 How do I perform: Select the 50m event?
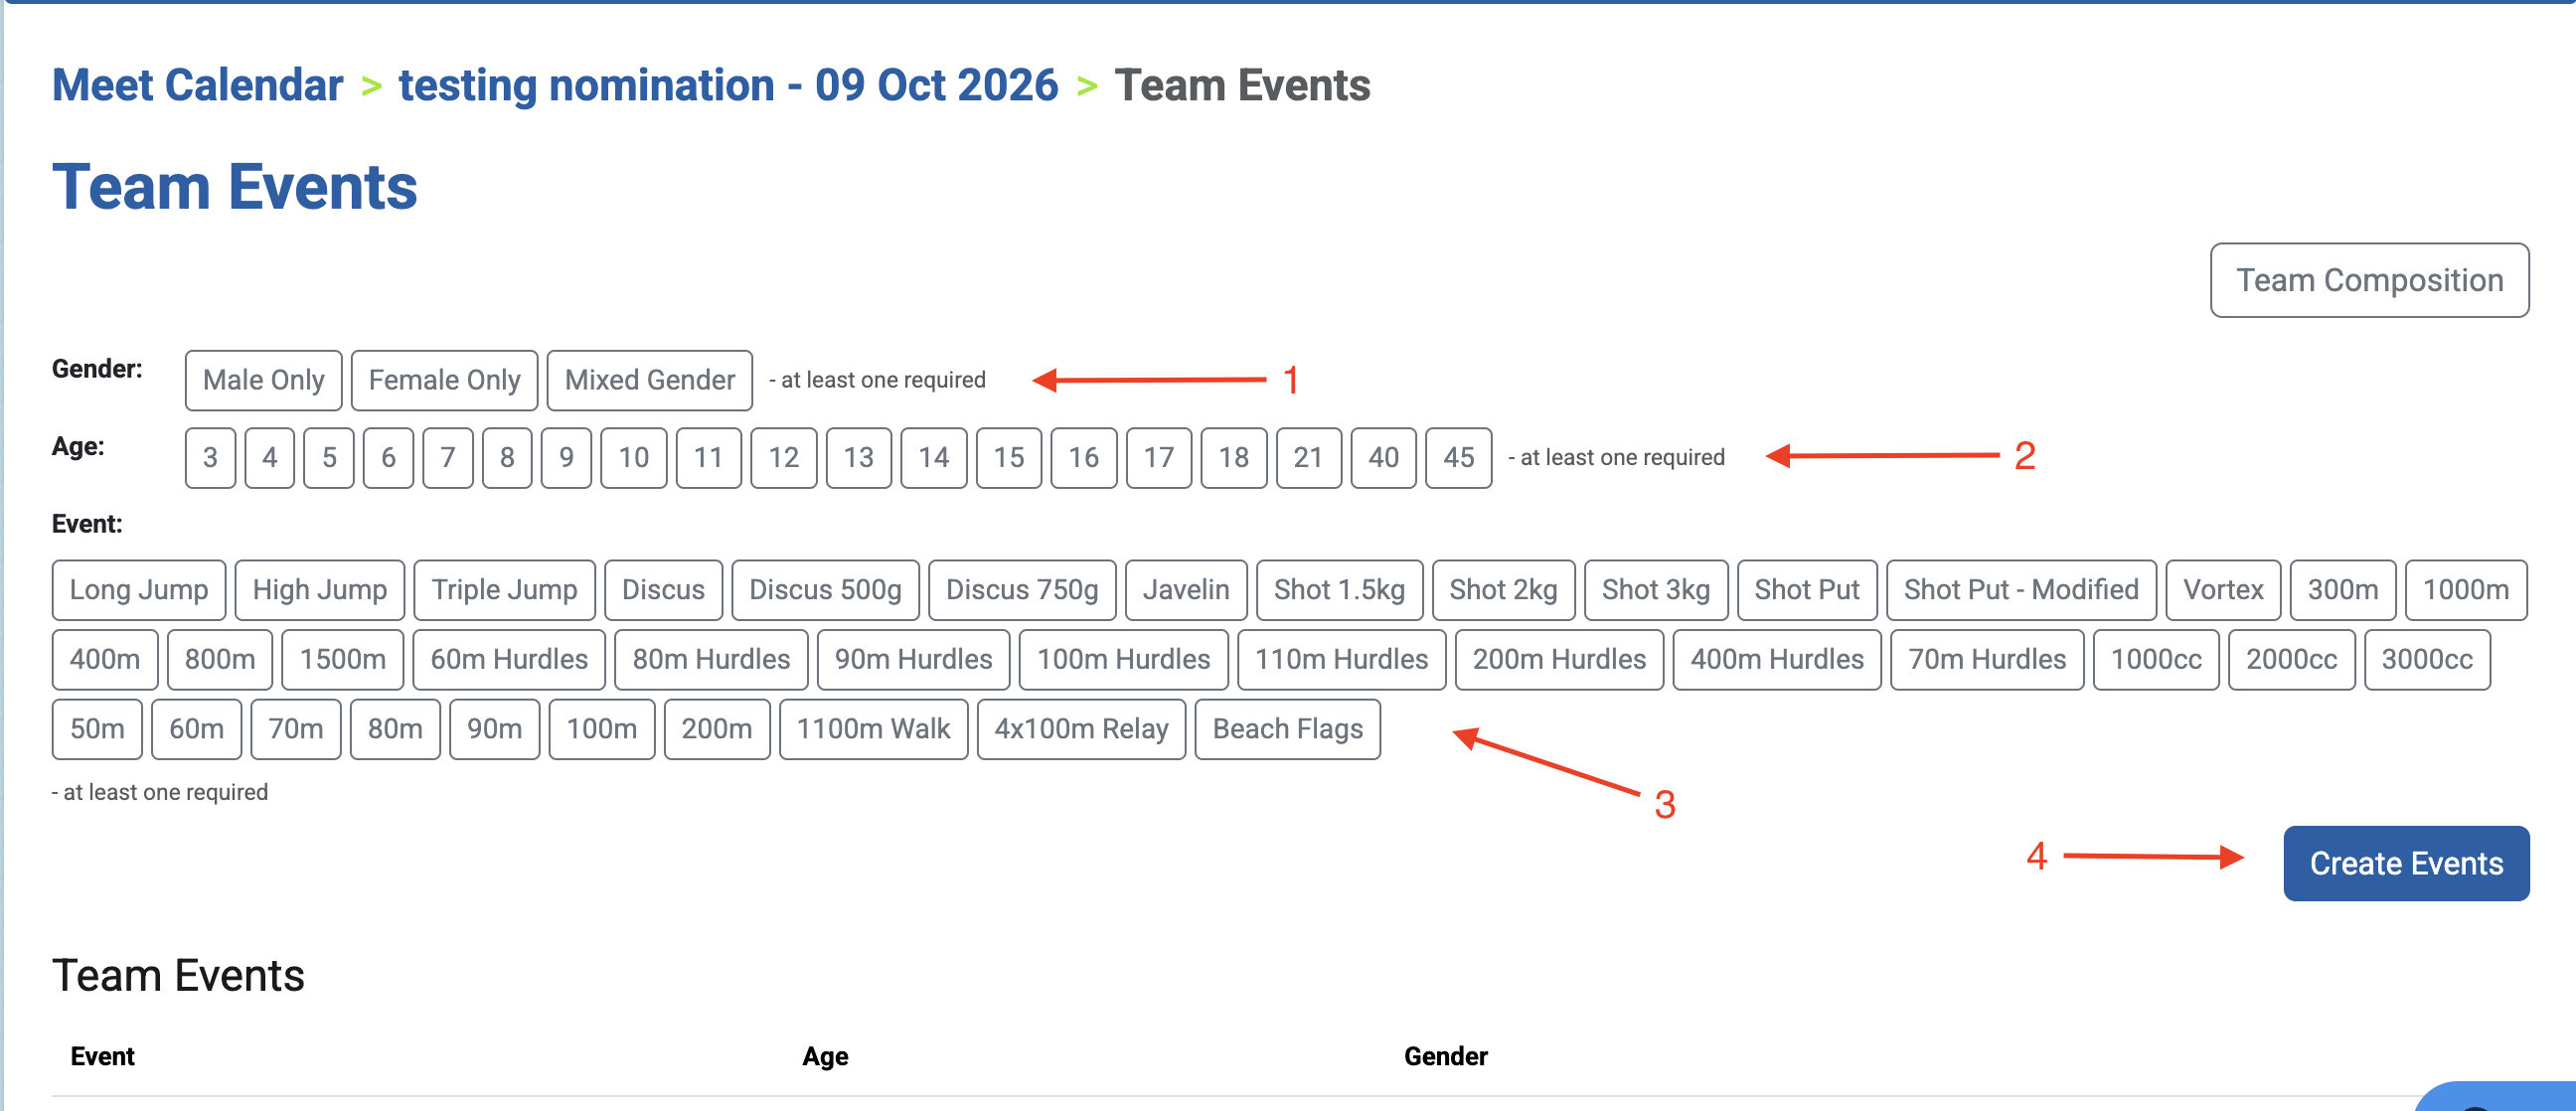[x=97, y=729]
